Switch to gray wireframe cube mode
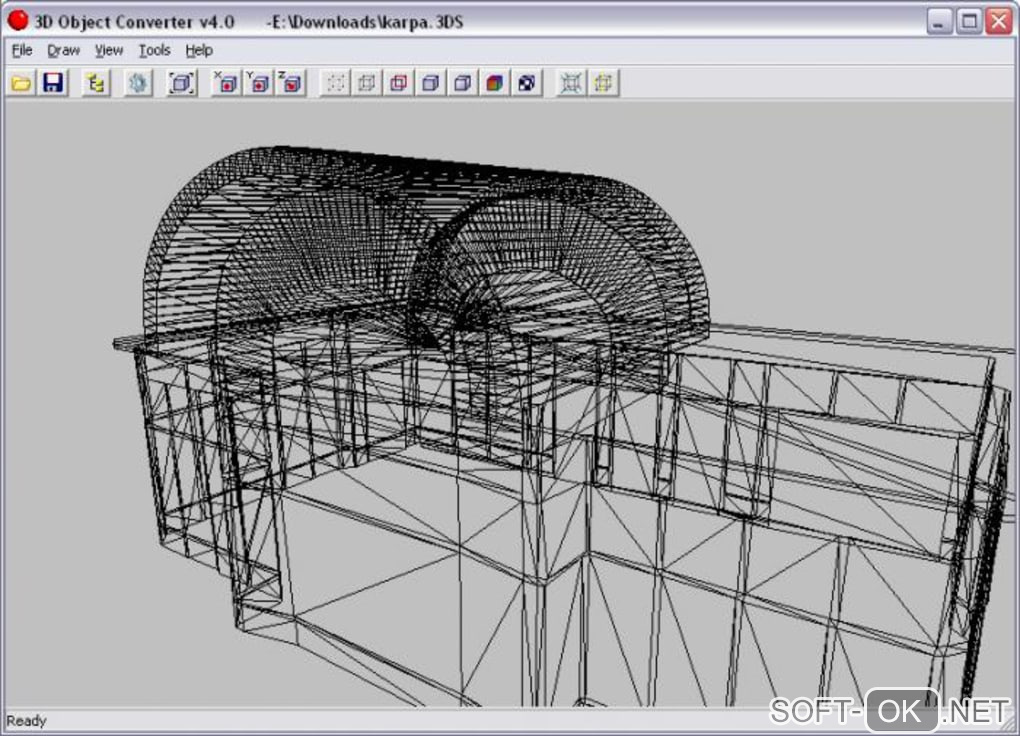This screenshot has width=1020, height=736. click(367, 83)
